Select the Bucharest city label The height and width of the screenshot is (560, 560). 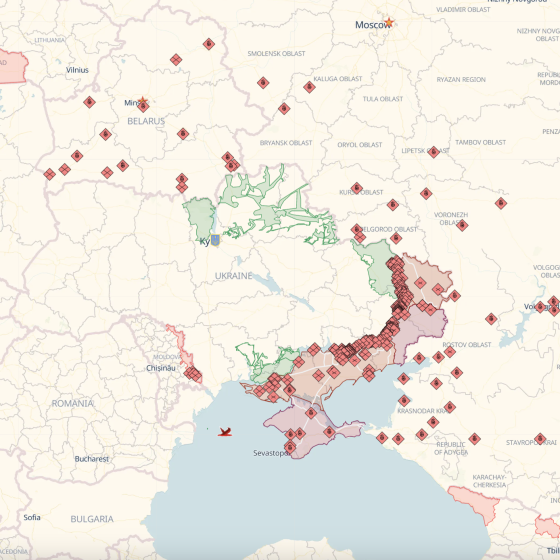(x=91, y=459)
